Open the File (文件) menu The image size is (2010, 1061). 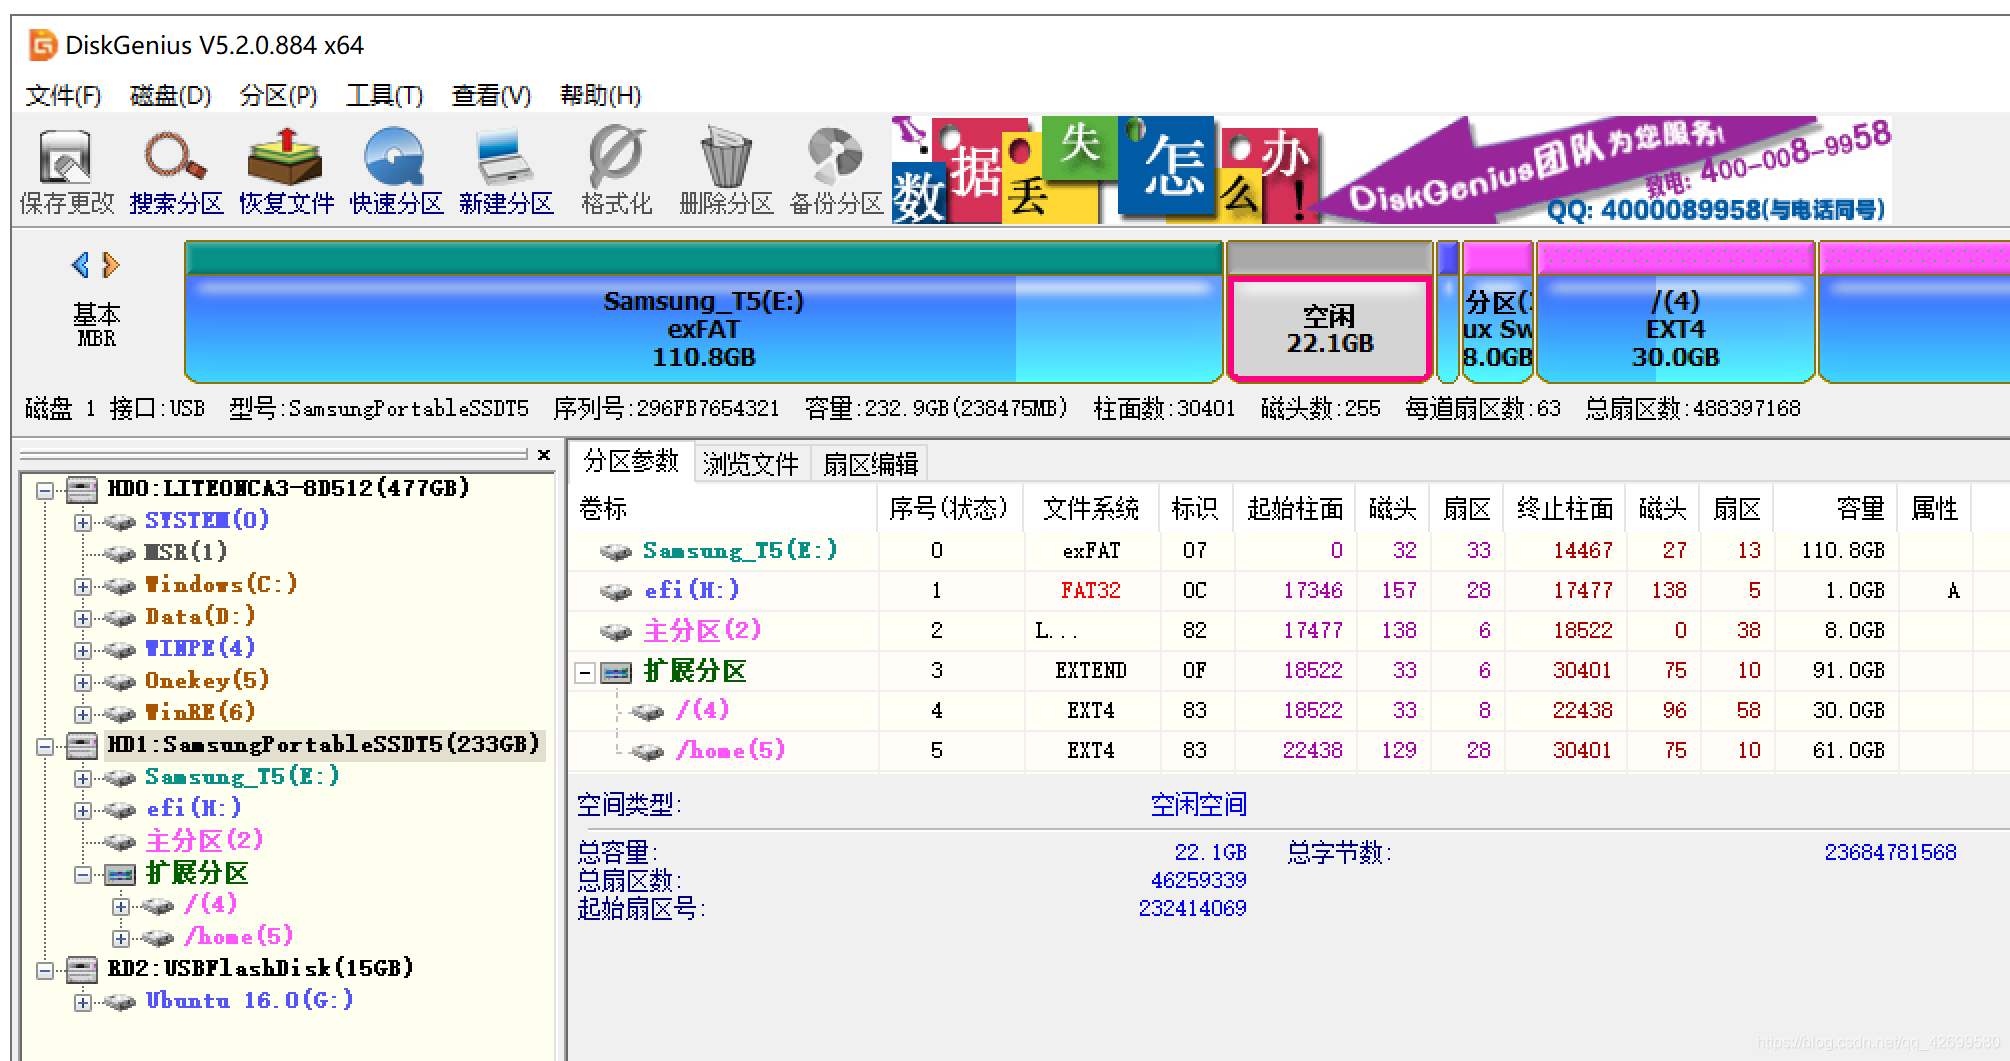pos(63,96)
